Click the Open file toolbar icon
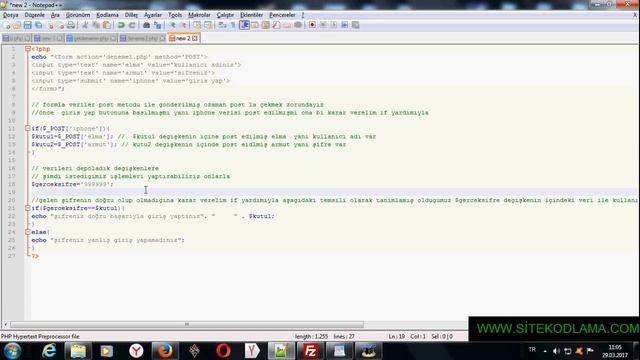The height and width of the screenshot is (360, 640). coord(17,25)
